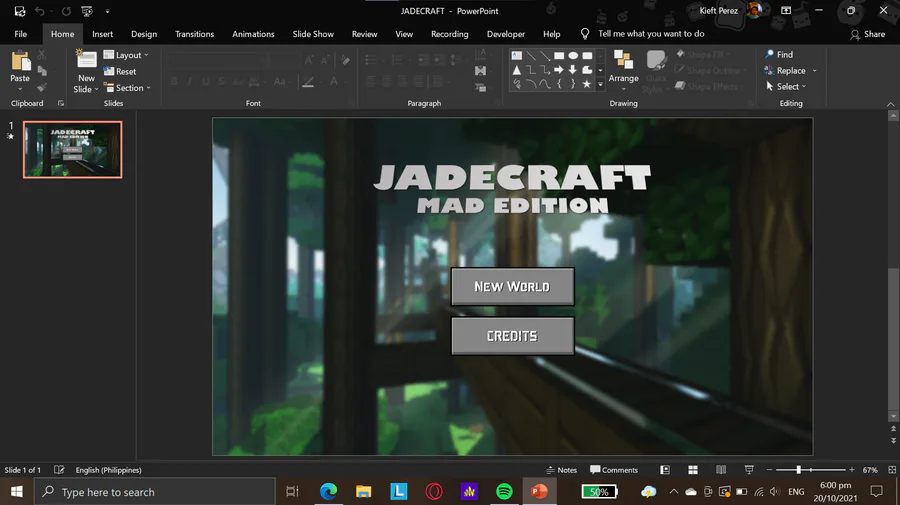Open the Transitions ribbon tab
This screenshot has width=900, height=505.
point(194,34)
